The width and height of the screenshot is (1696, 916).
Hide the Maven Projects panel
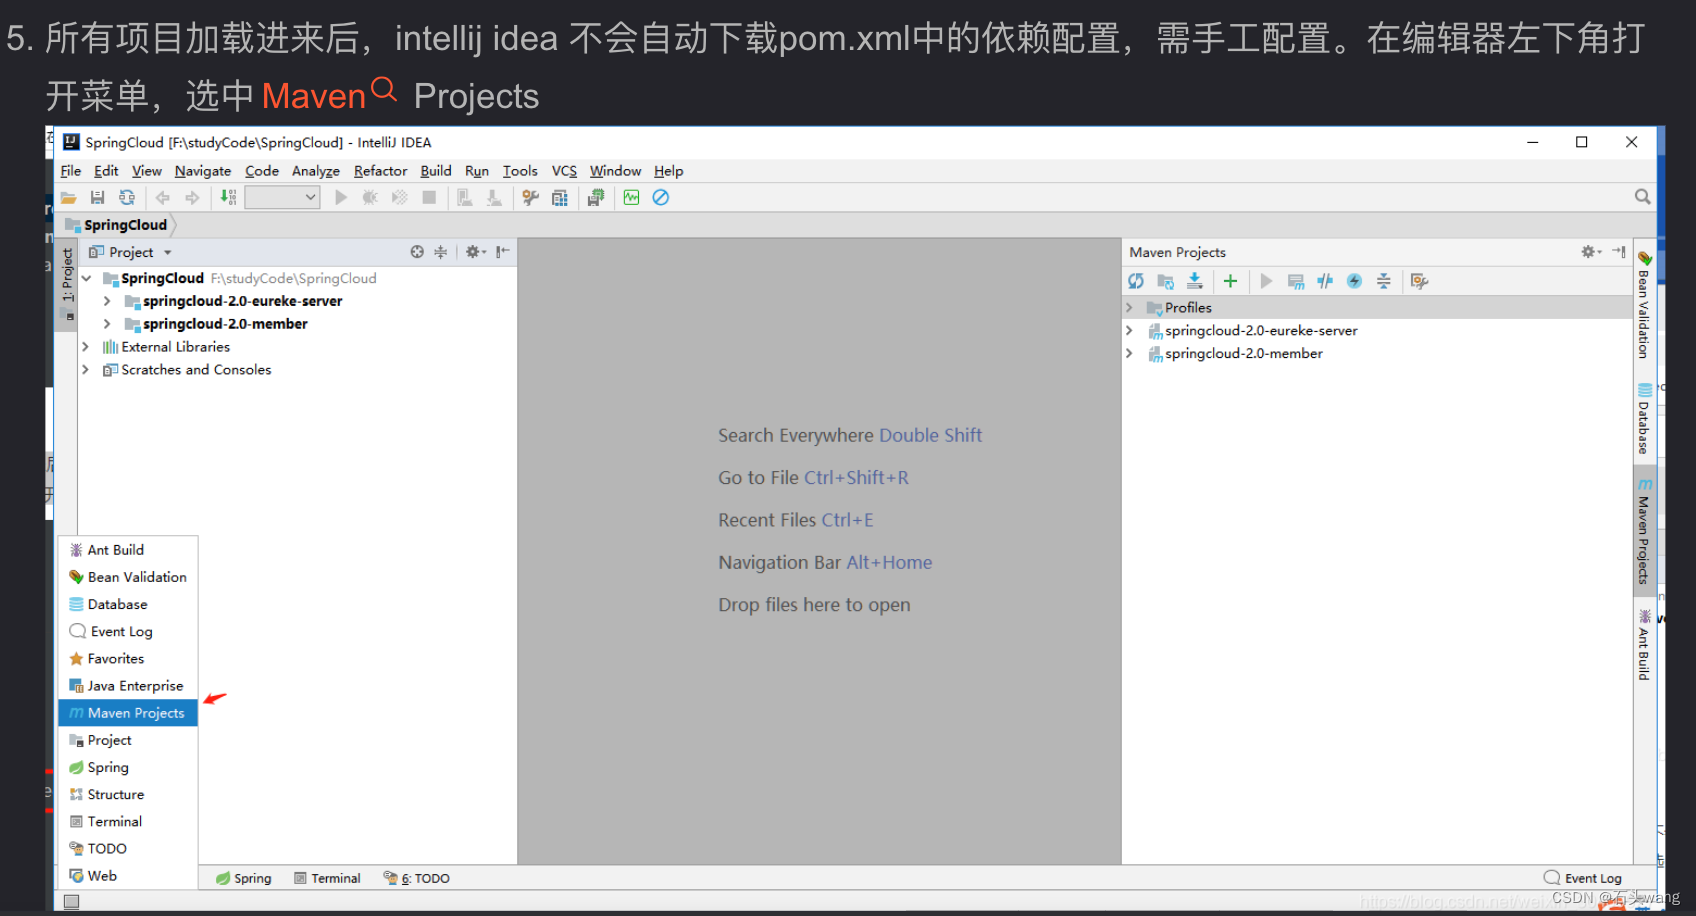[x=1619, y=252]
